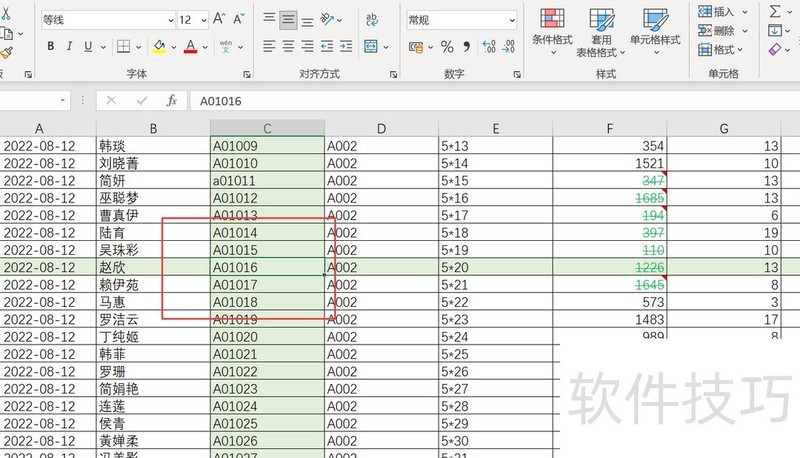Click cell containing 5*22

click(495, 302)
